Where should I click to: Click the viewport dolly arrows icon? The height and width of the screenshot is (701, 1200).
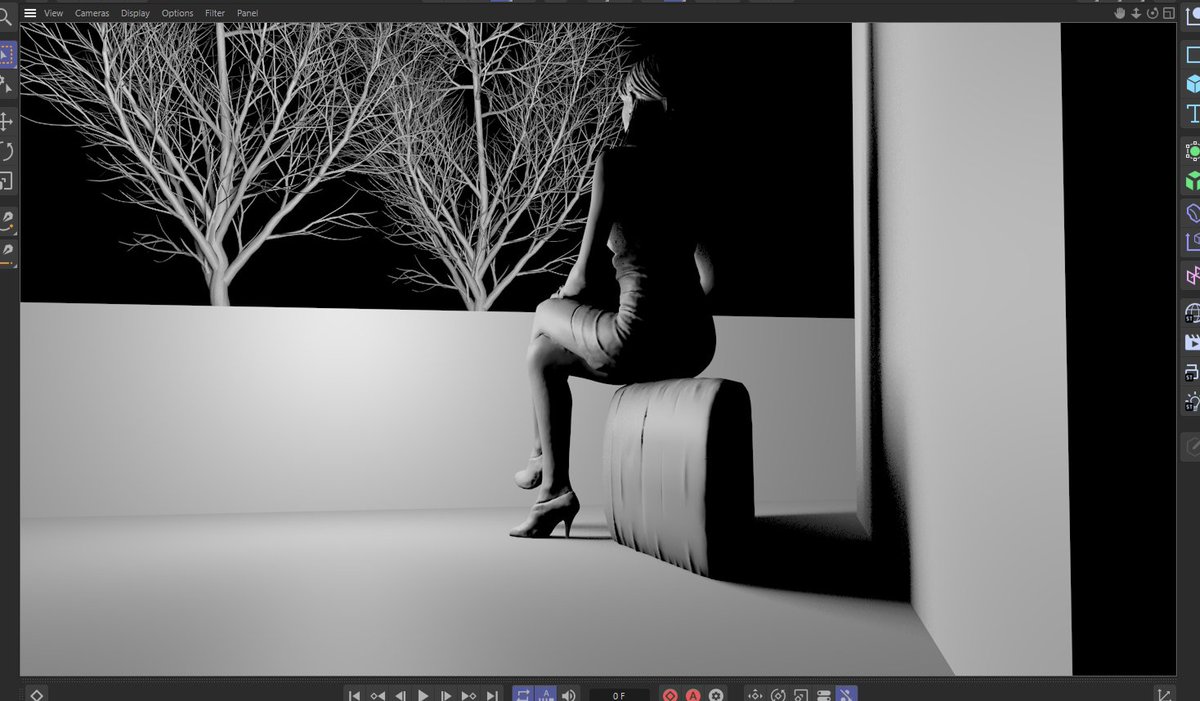(1136, 13)
